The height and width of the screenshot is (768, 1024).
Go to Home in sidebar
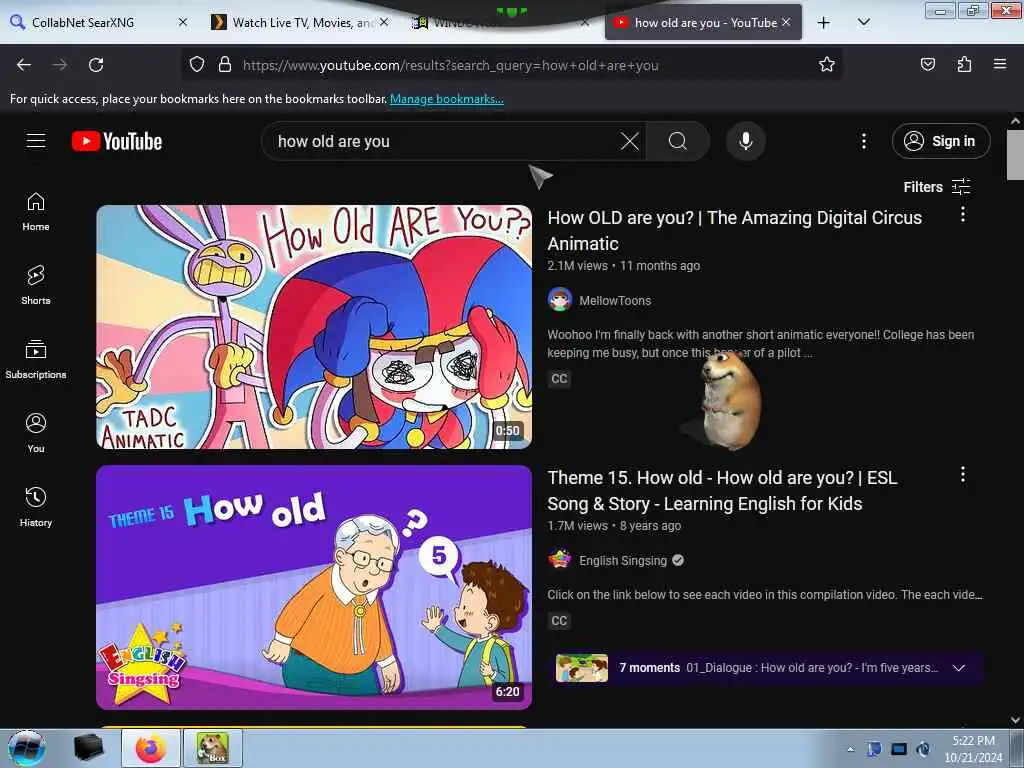(x=36, y=212)
